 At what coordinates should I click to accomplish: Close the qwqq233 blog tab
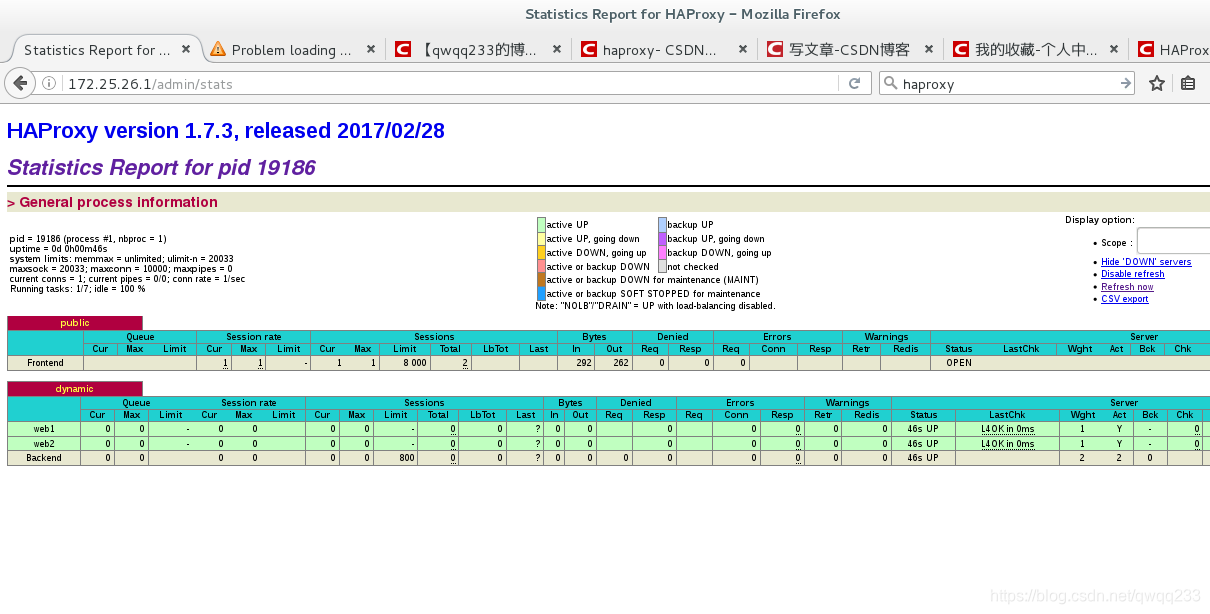coord(557,49)
